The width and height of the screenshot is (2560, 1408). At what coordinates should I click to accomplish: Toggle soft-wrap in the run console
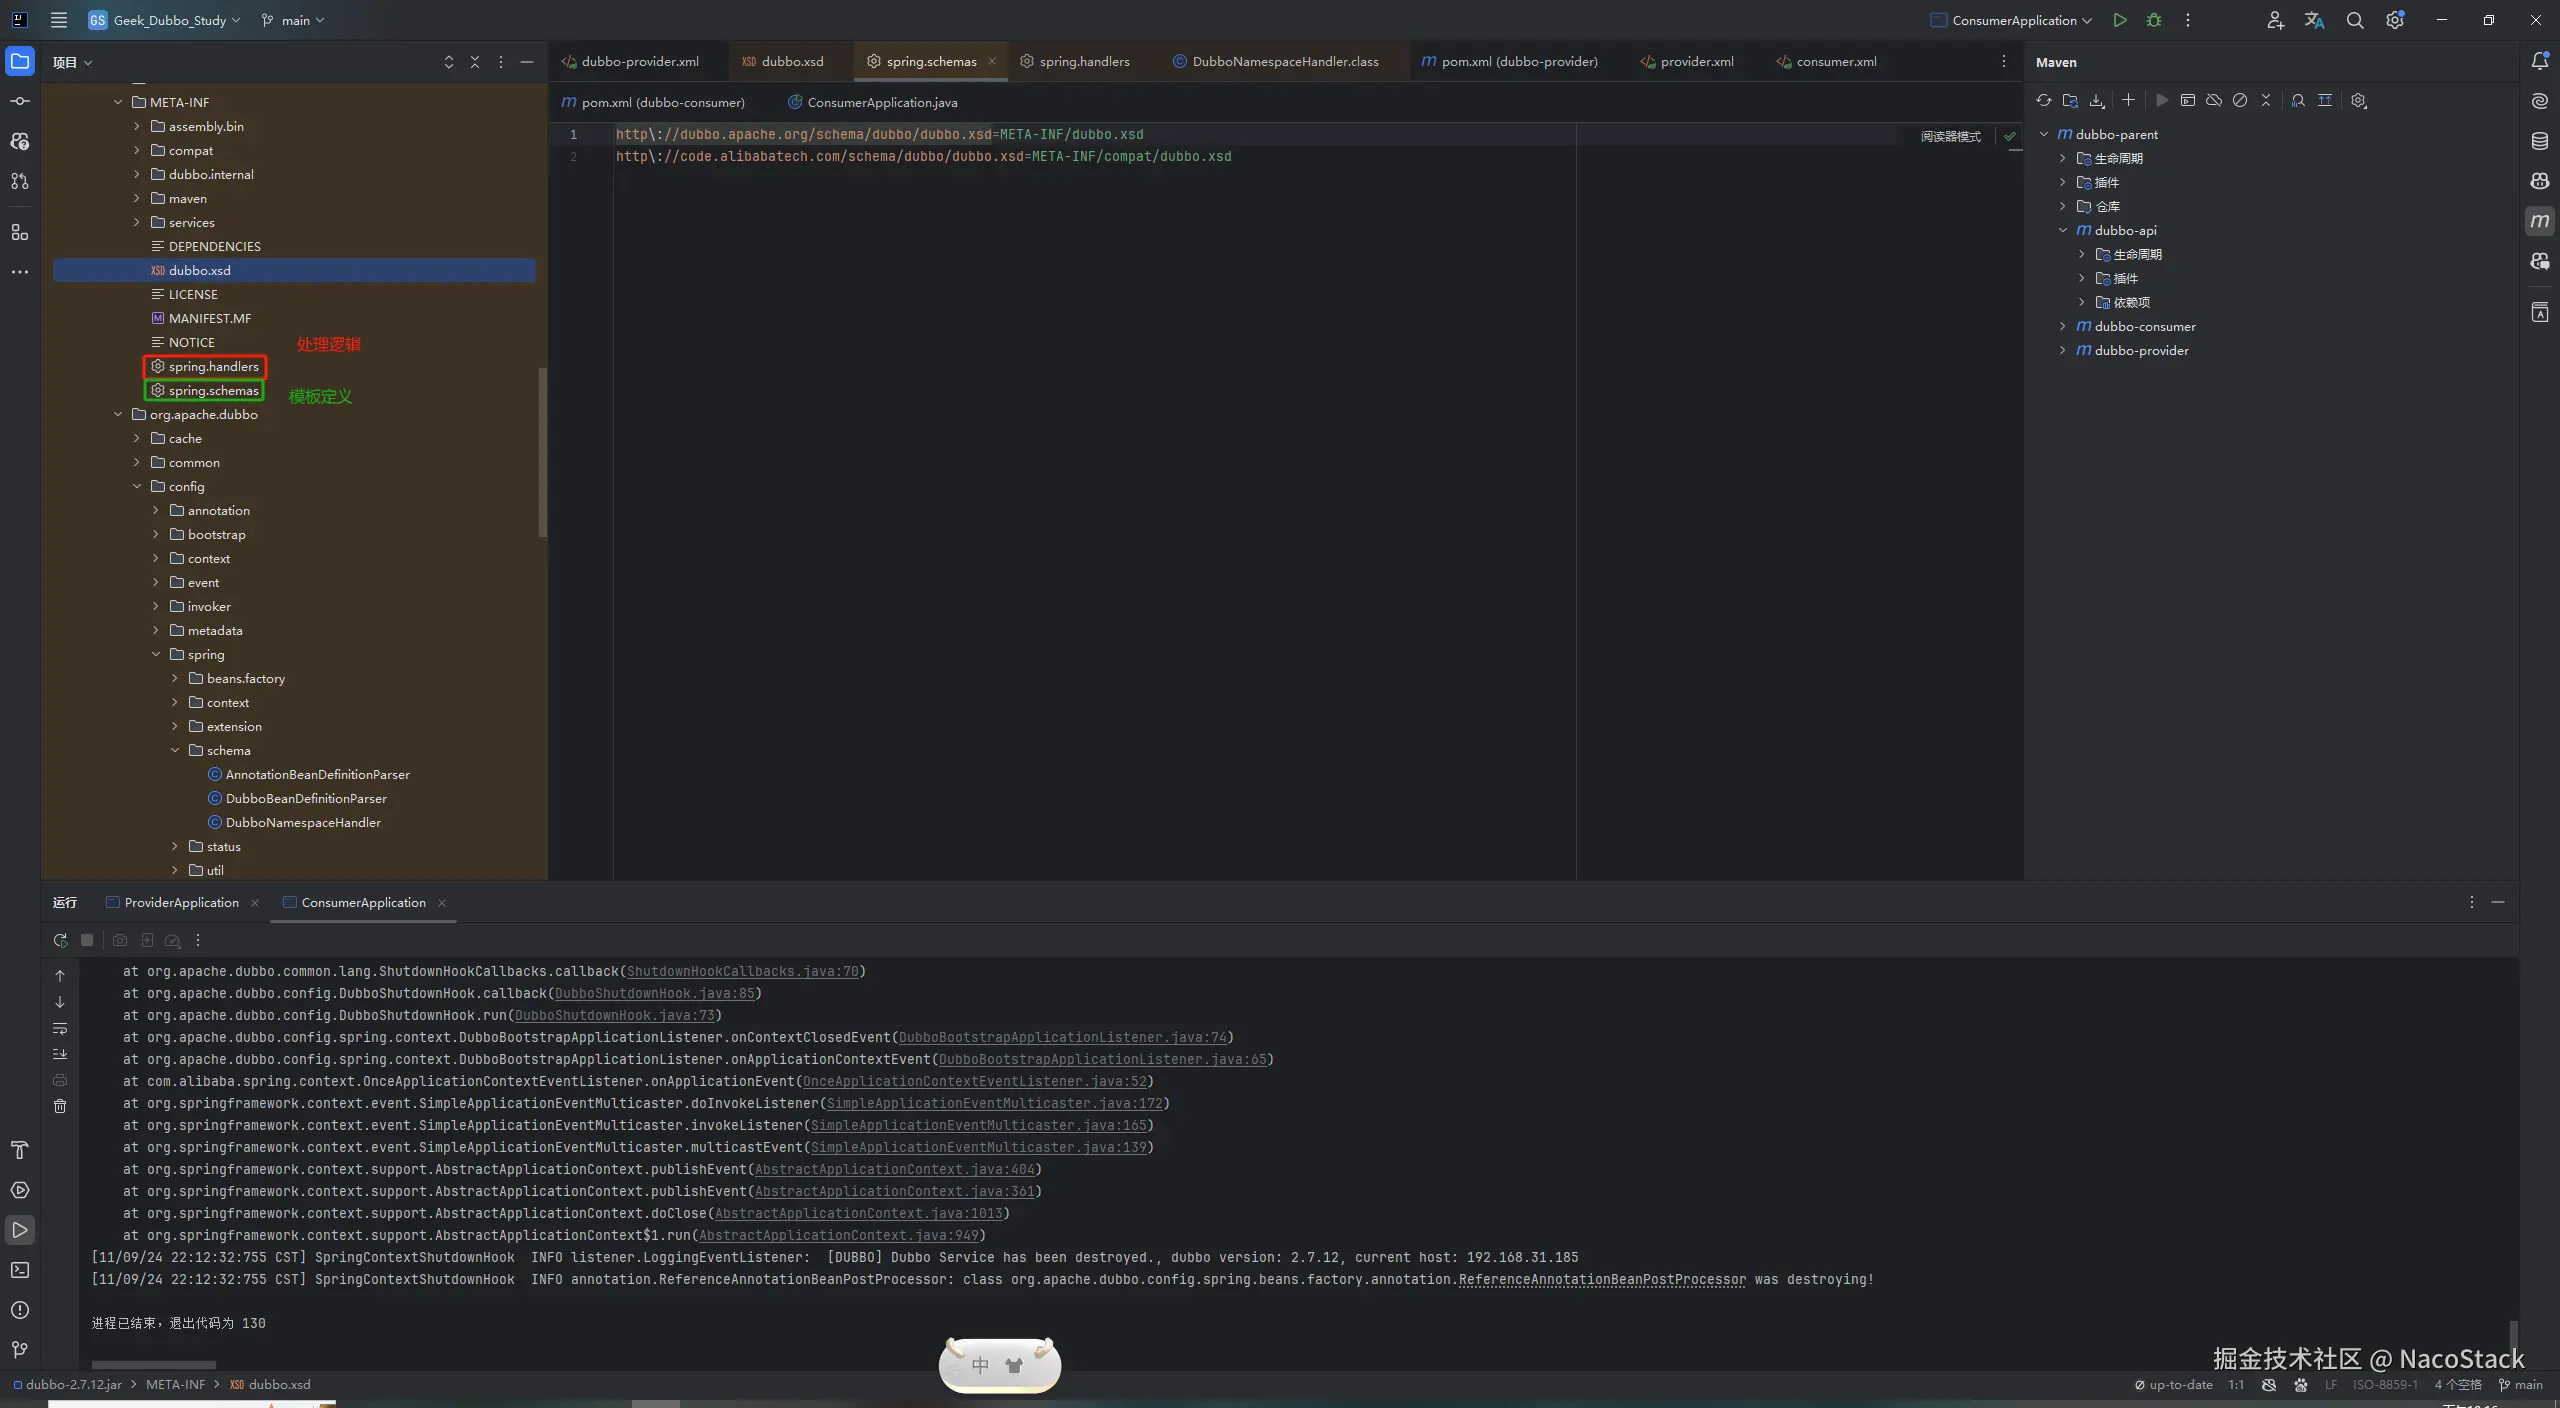(60, 1028)
